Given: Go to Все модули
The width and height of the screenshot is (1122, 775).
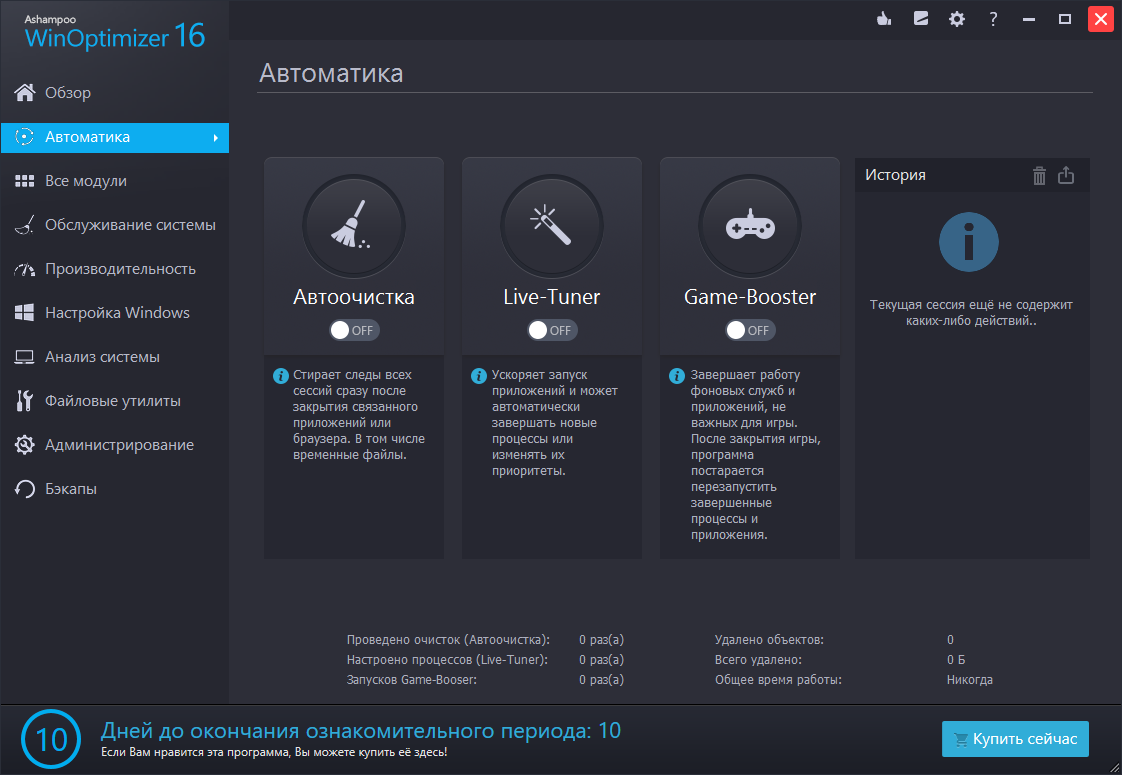Looking at the screenshot, I should pos(114,181).
